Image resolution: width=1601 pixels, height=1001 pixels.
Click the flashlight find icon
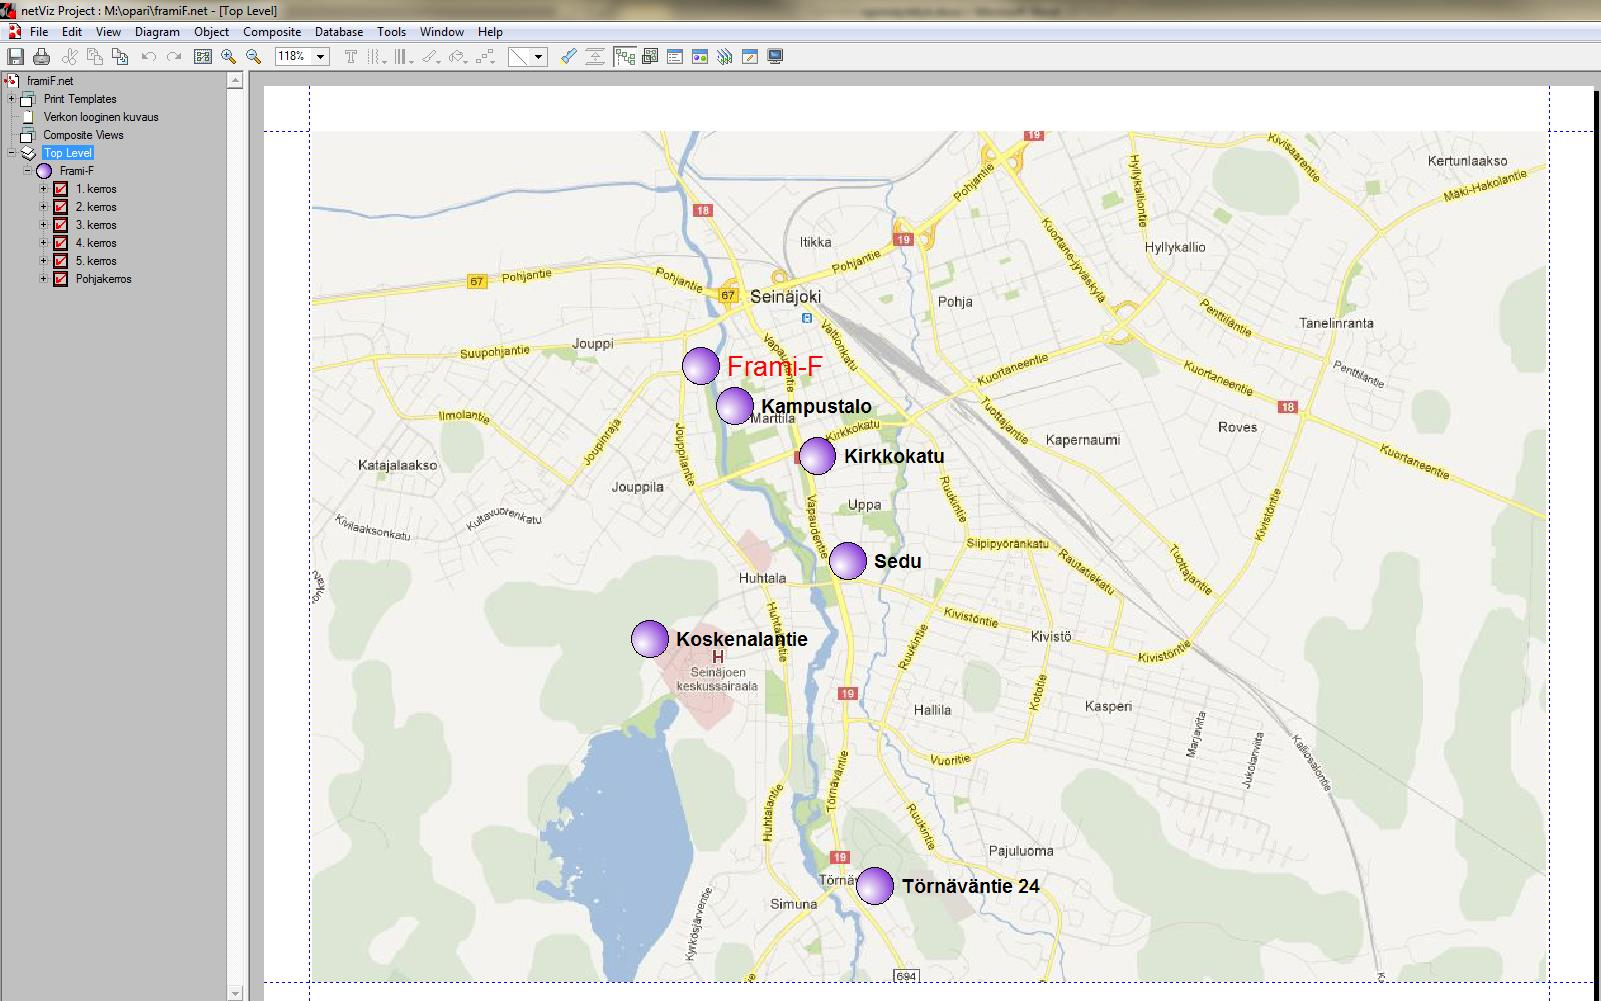tap(569, 57)
